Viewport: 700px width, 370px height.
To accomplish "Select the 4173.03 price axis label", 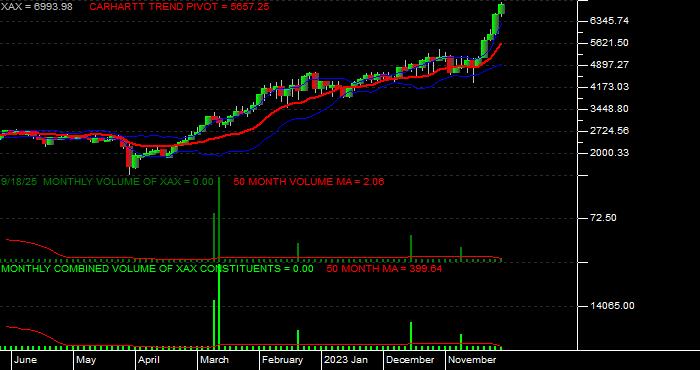I will click(x=609, y=87).
